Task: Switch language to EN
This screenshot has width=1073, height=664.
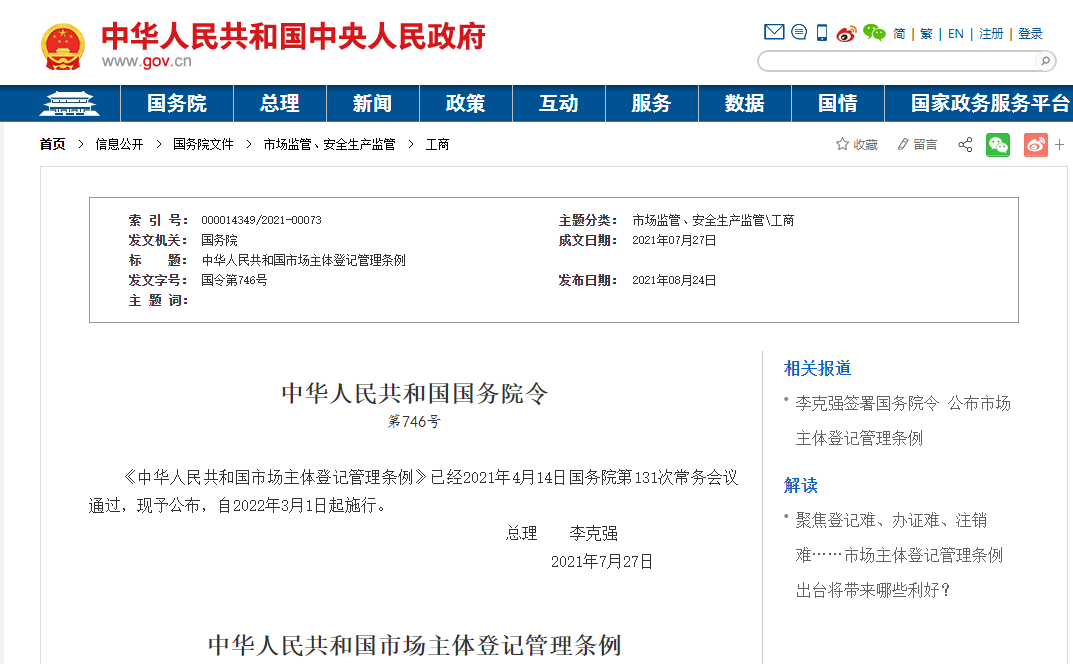Action: pyautogui.click(x=956, y=34)
